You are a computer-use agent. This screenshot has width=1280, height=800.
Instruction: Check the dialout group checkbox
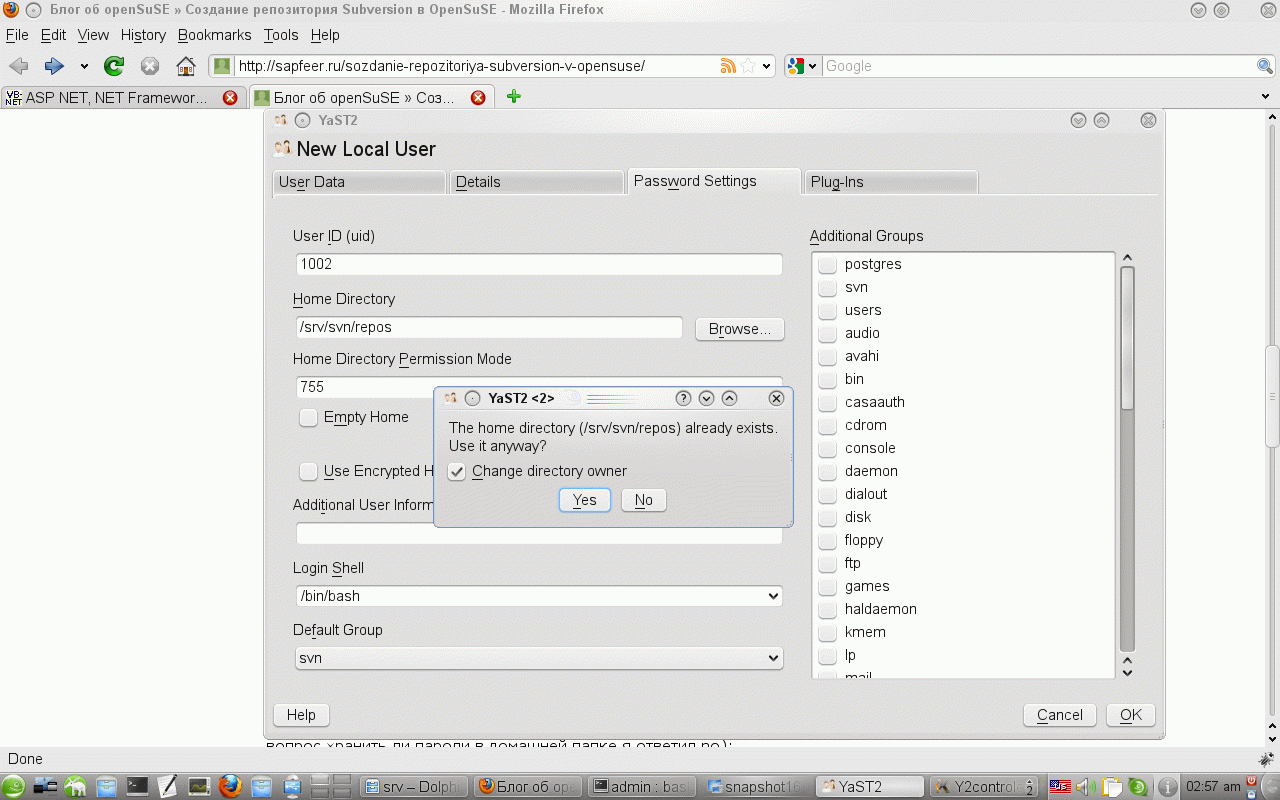coord(827,495)
